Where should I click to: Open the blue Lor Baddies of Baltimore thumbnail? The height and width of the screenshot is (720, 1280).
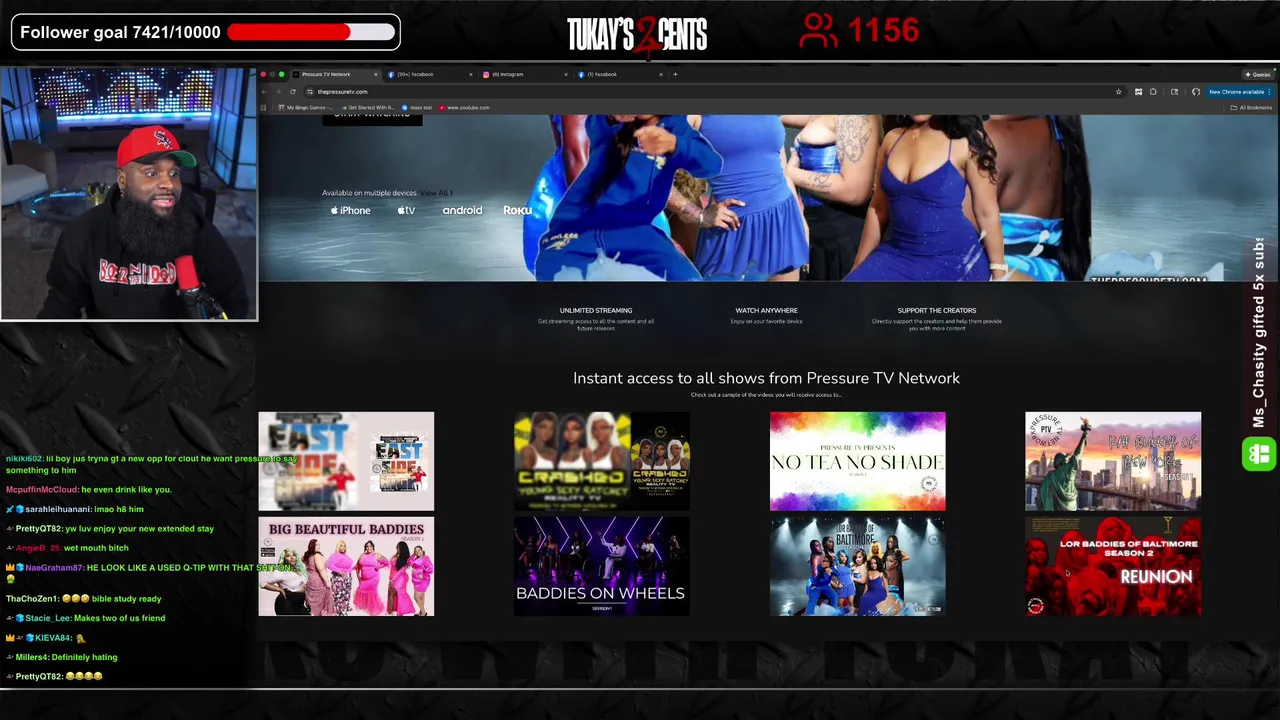[857, 566]
